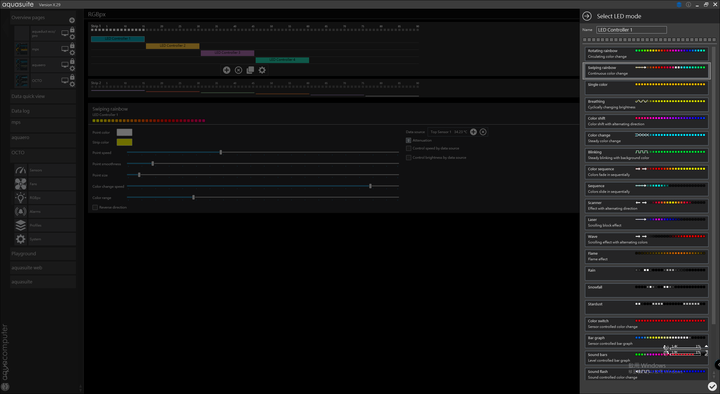This screenshot has height=394, width=720.
Task: Open gear settings for the aquaero overview page
Action: (72, 68)
